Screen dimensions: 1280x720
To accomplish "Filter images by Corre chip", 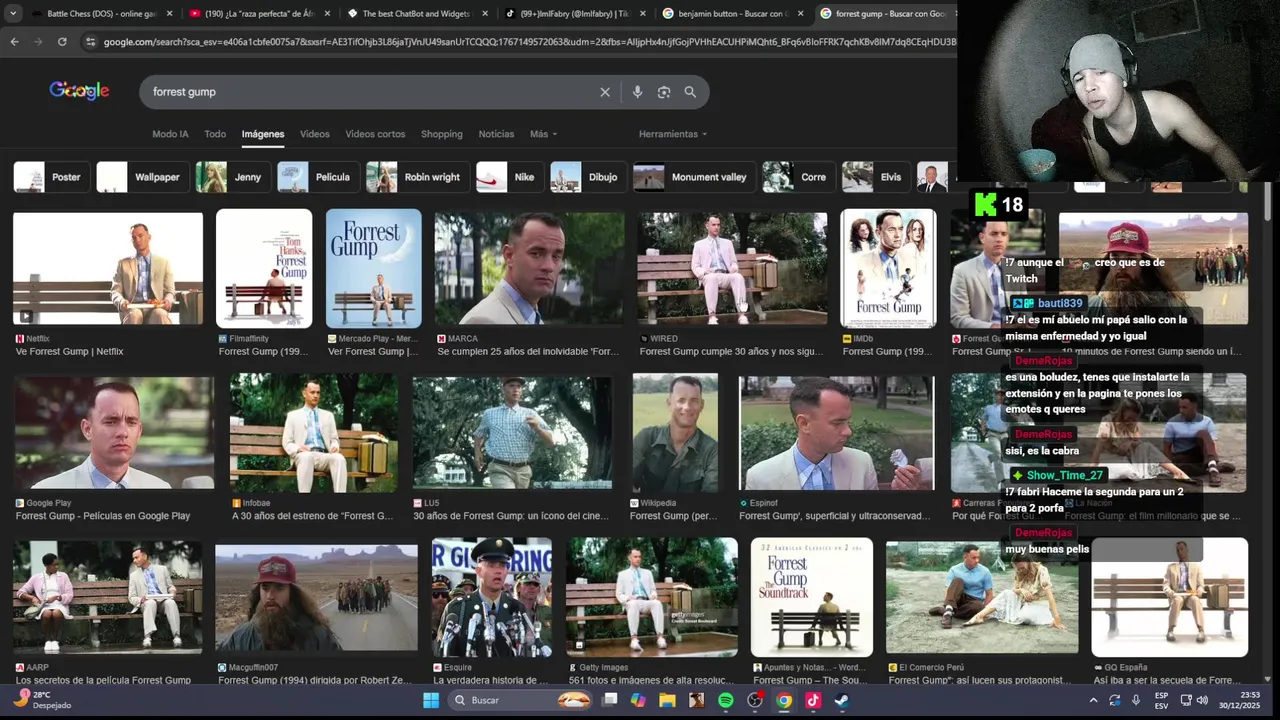I will click(797, 177).
